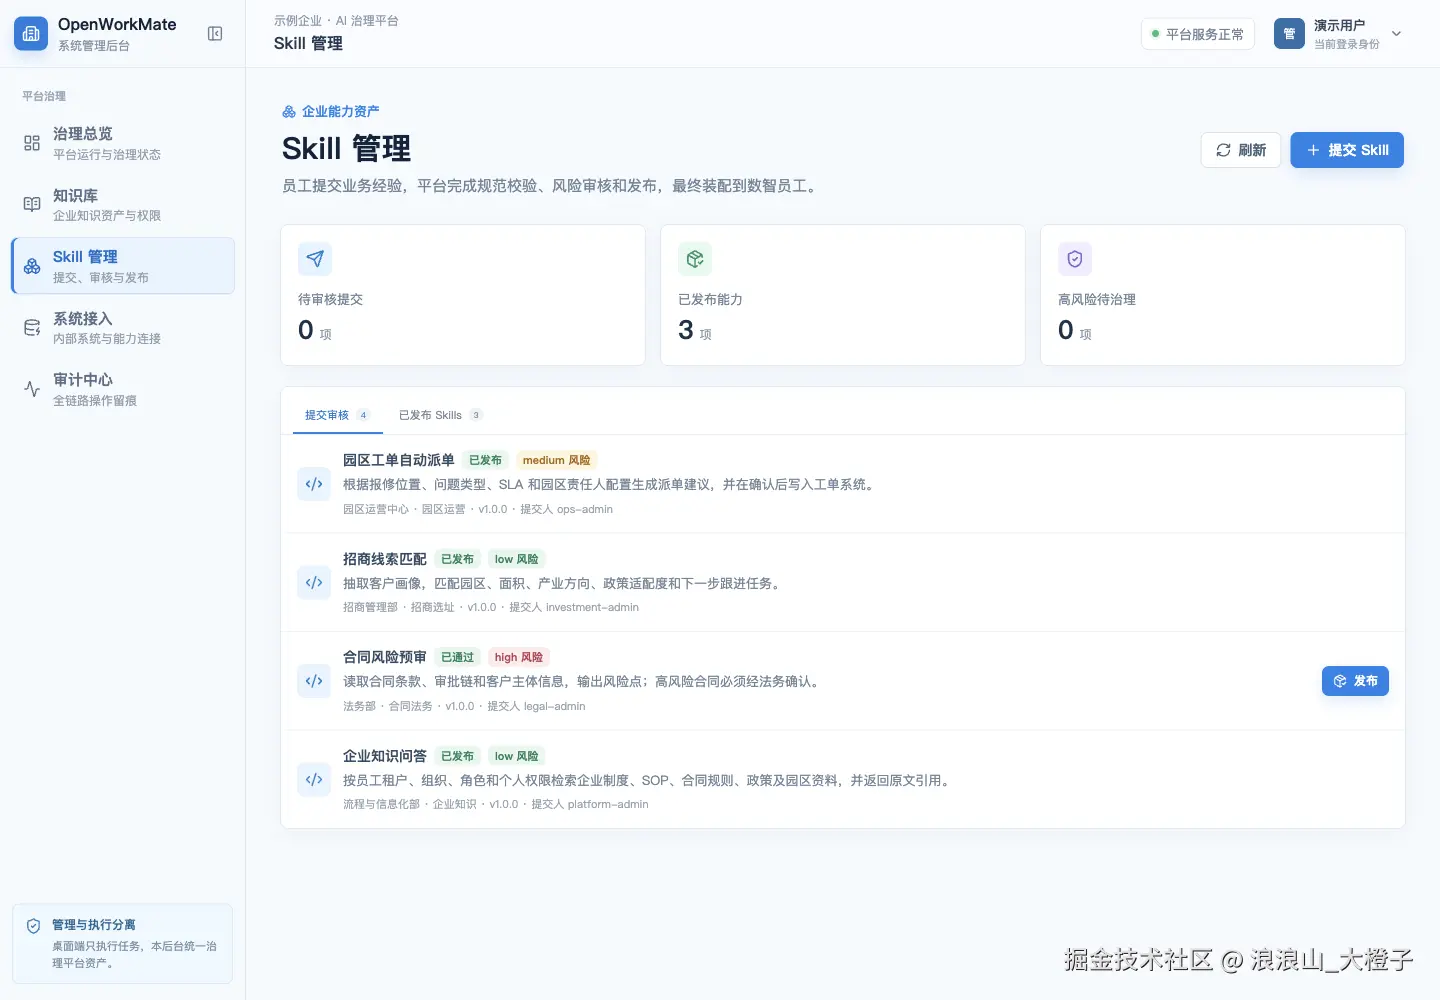Click the 演示用户 avatar icon
Screen dimensions: 1440x1000
pos(1290,34)
